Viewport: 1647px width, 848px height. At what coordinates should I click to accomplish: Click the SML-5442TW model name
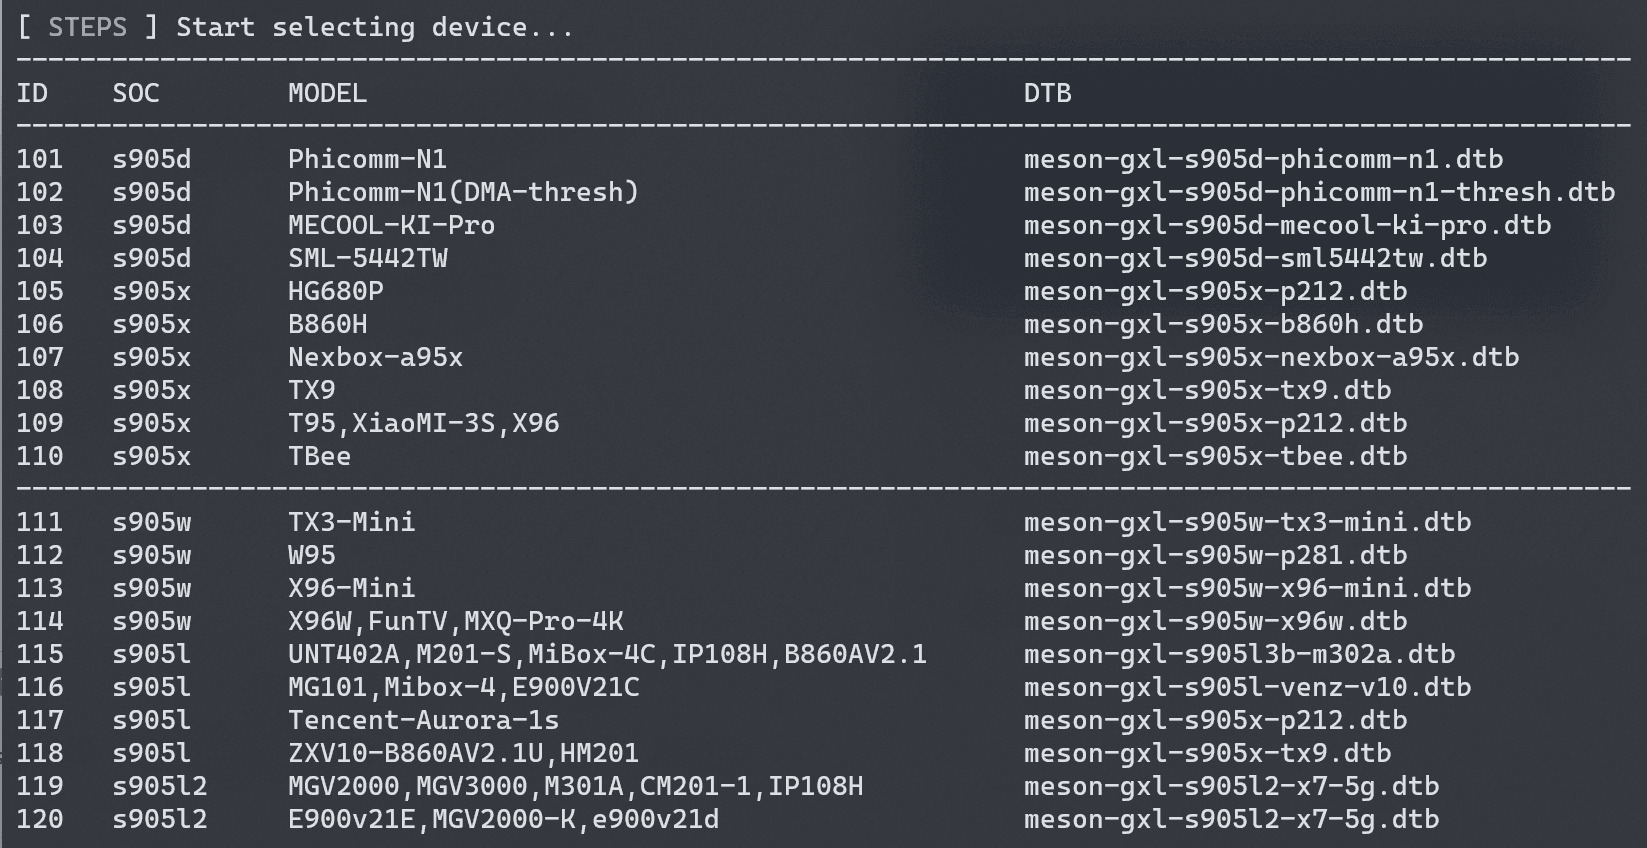coord(368,258)
